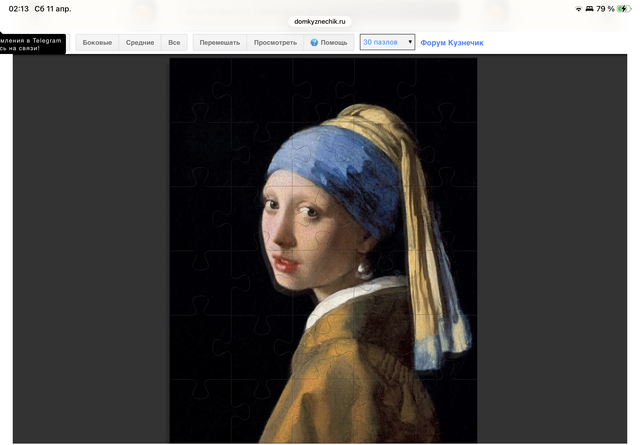Tap the 02:13 clock in status bar
The width and height of the screenshot is (640, 445).
pyautogui.click(x=19, y=9)
